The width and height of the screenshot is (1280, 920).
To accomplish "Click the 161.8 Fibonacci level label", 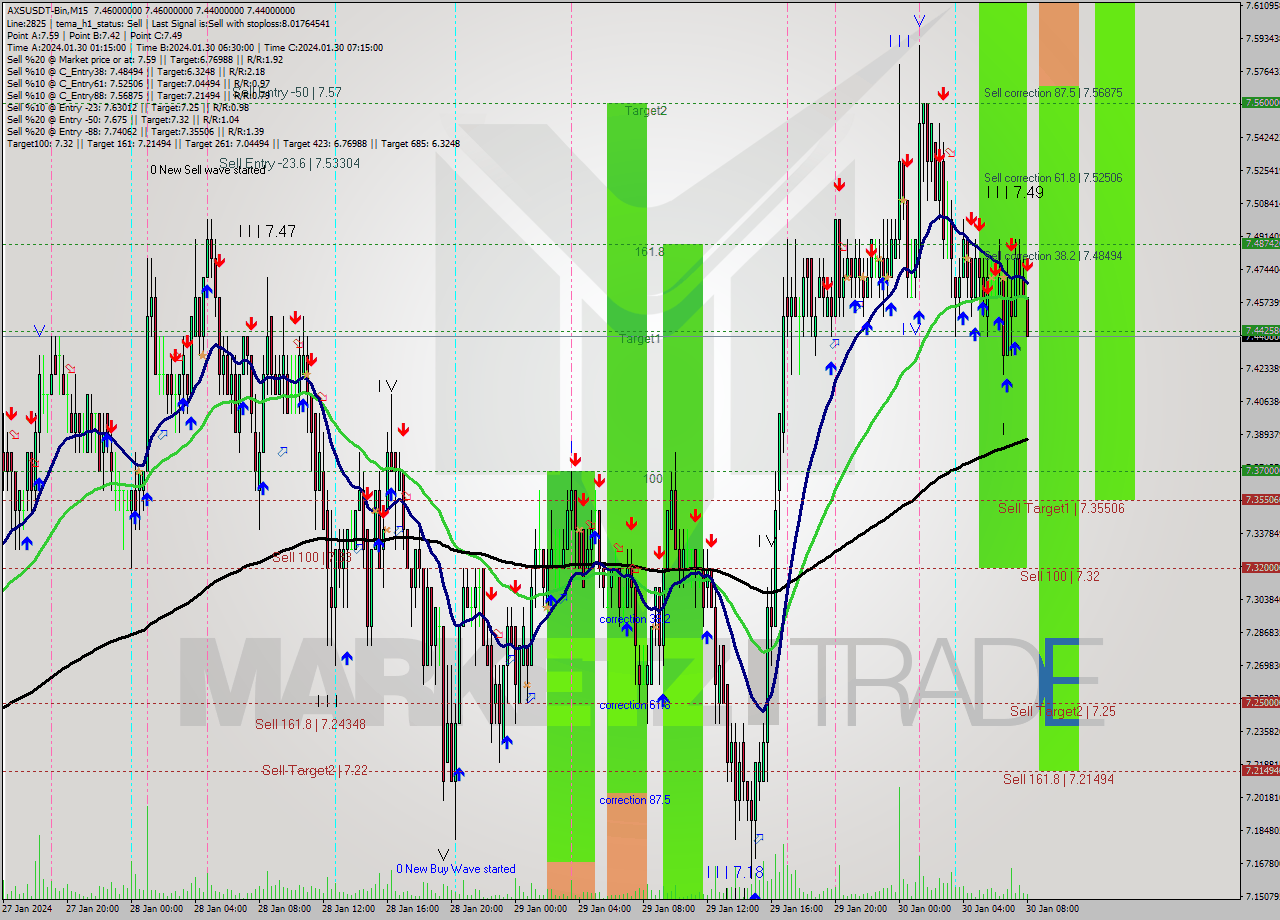I will pyautogui.click(x=649, y=252).
